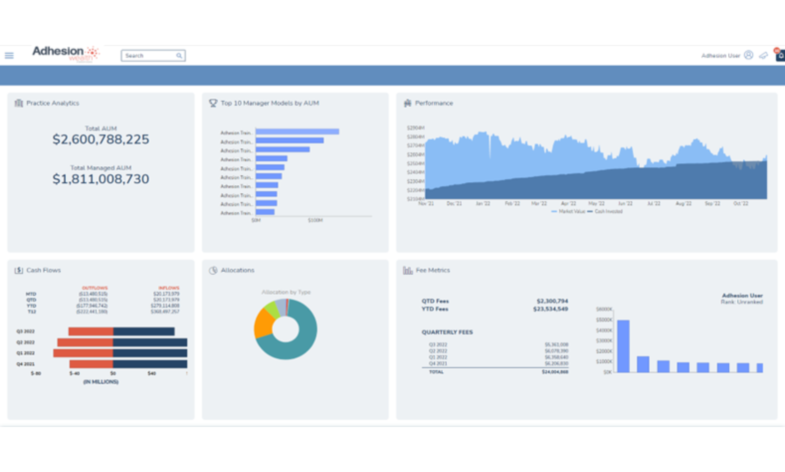
Task: Click the search magnifier icon
Action: tap(180, 56)
